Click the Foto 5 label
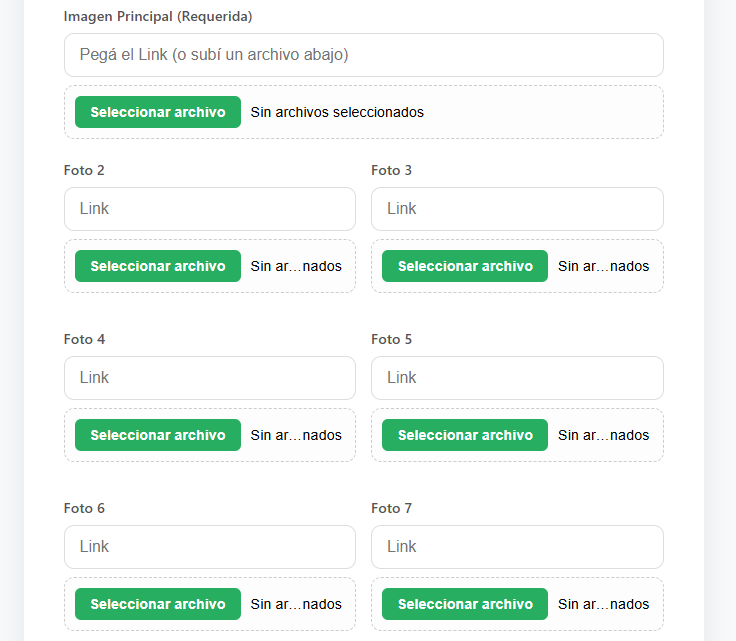 pos(391,339)
